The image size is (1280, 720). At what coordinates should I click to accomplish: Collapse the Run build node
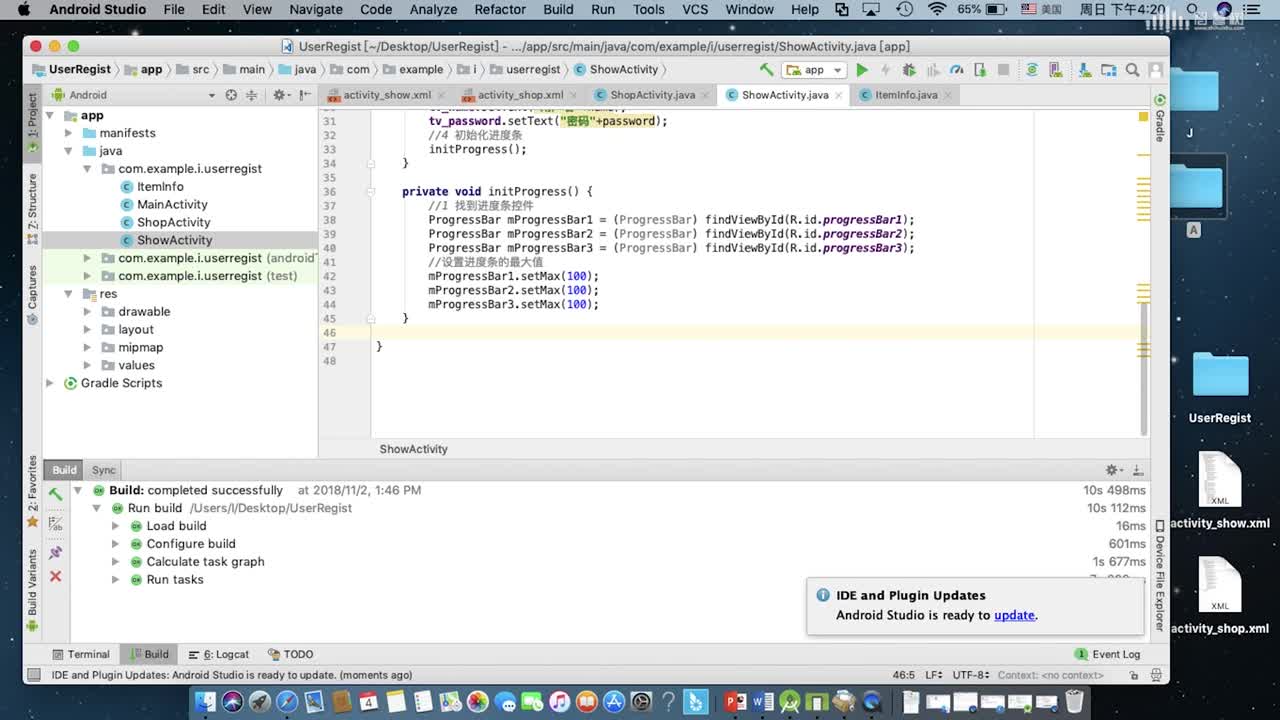pos(97,508)
